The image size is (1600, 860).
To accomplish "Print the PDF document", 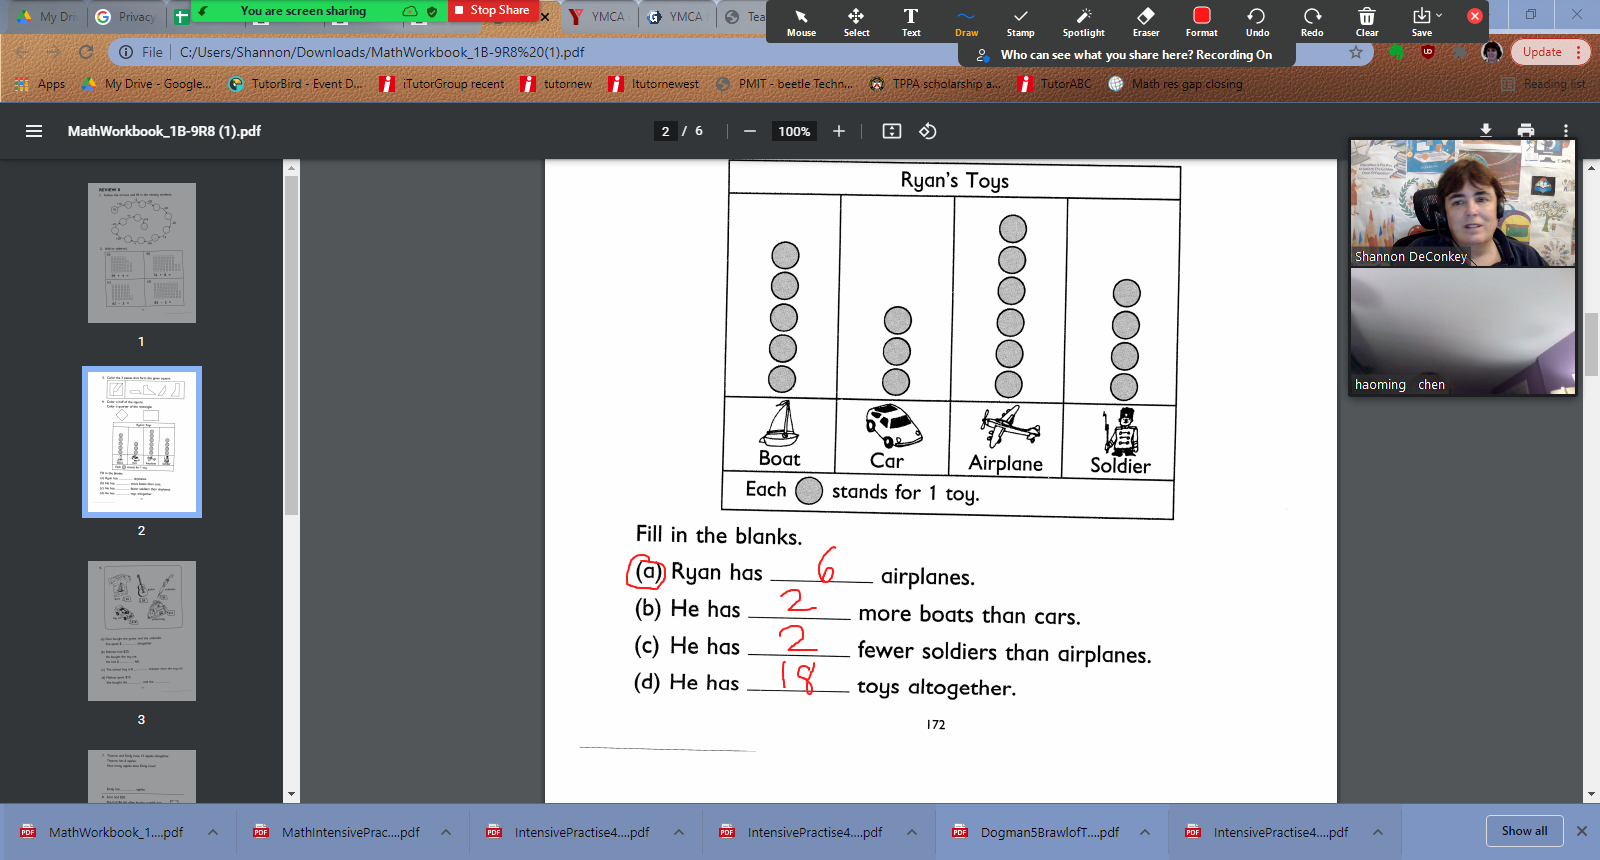I will point(1526,130).
